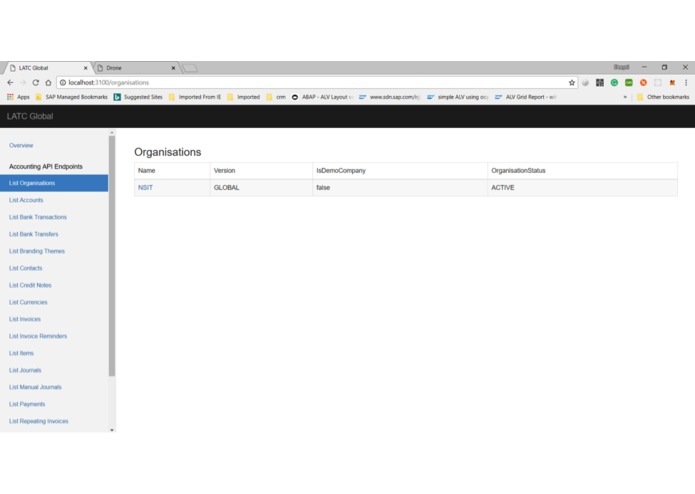
Task: Click sidebar scroll down arrow
Action: point(112,430)
